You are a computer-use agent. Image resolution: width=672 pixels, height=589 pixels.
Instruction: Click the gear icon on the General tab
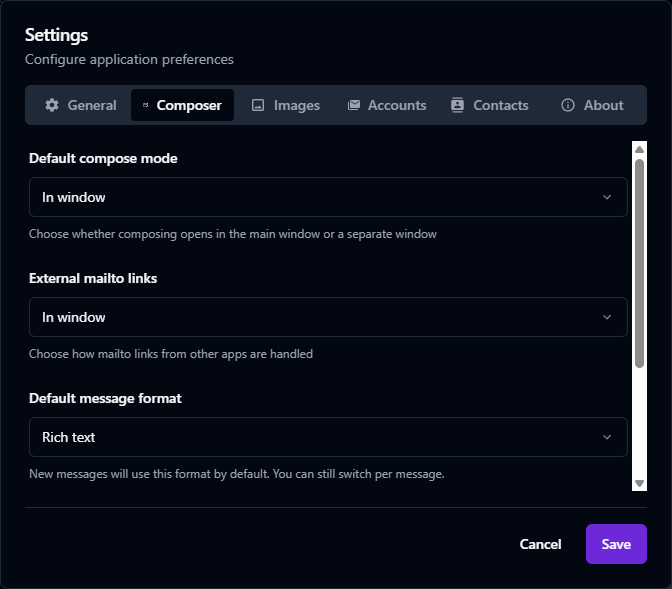tap(52, 105)
